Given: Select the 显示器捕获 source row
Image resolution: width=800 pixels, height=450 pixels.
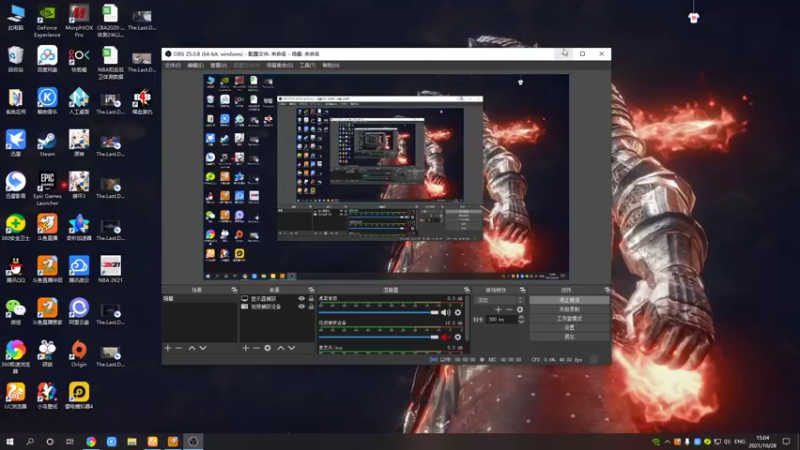Looking at the screenshot, I should (278, 298).
